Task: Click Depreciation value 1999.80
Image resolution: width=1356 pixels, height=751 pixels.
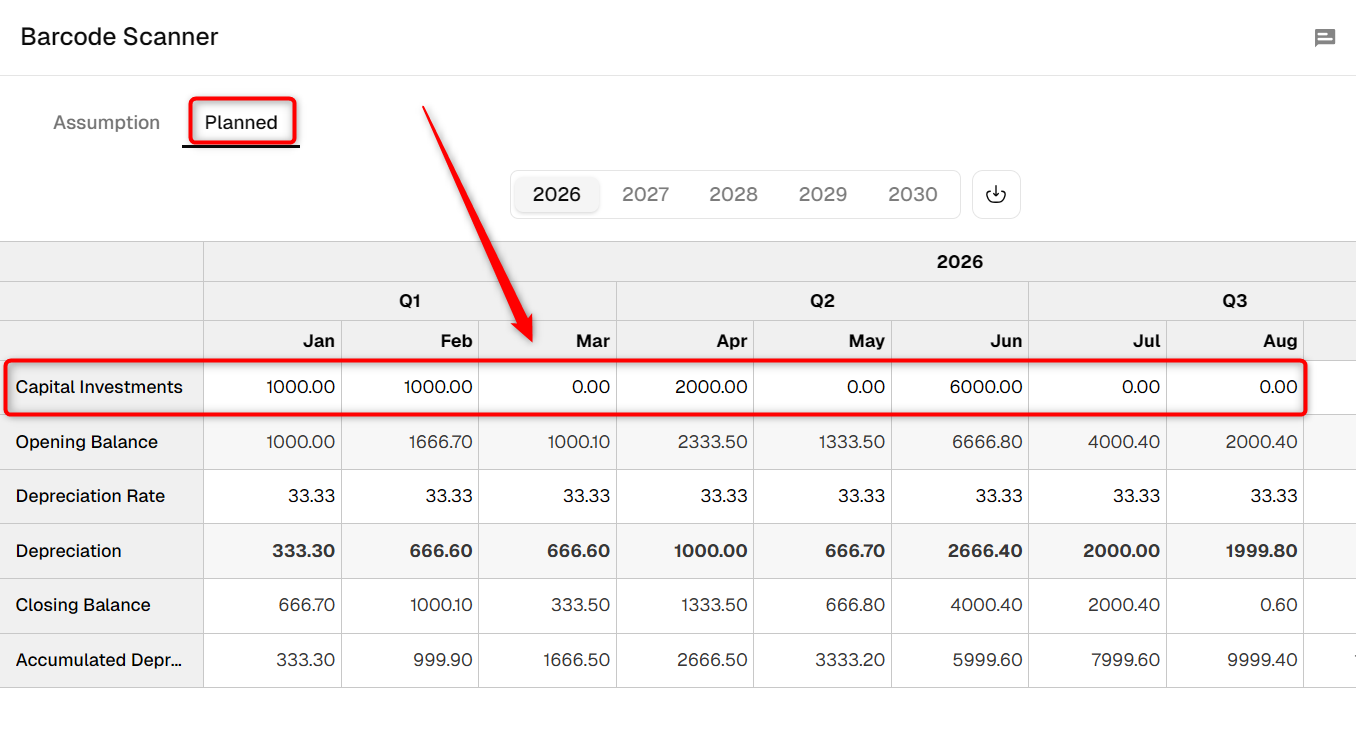Action: tap(1262, 551)
